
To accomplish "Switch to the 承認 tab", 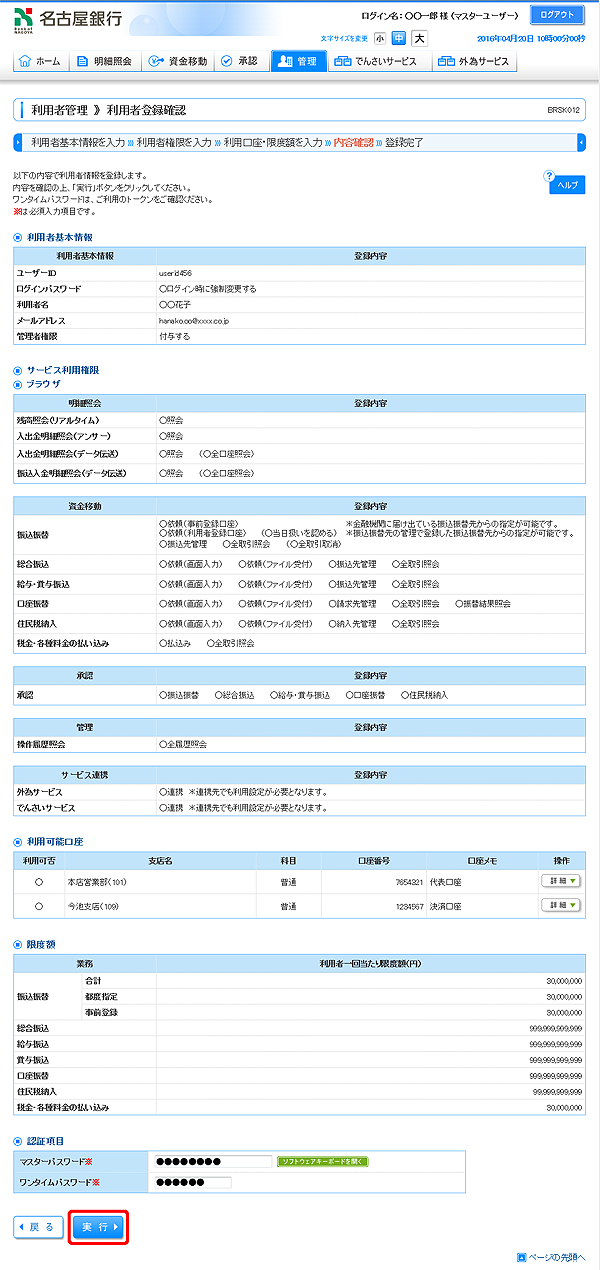I will 241,61.
